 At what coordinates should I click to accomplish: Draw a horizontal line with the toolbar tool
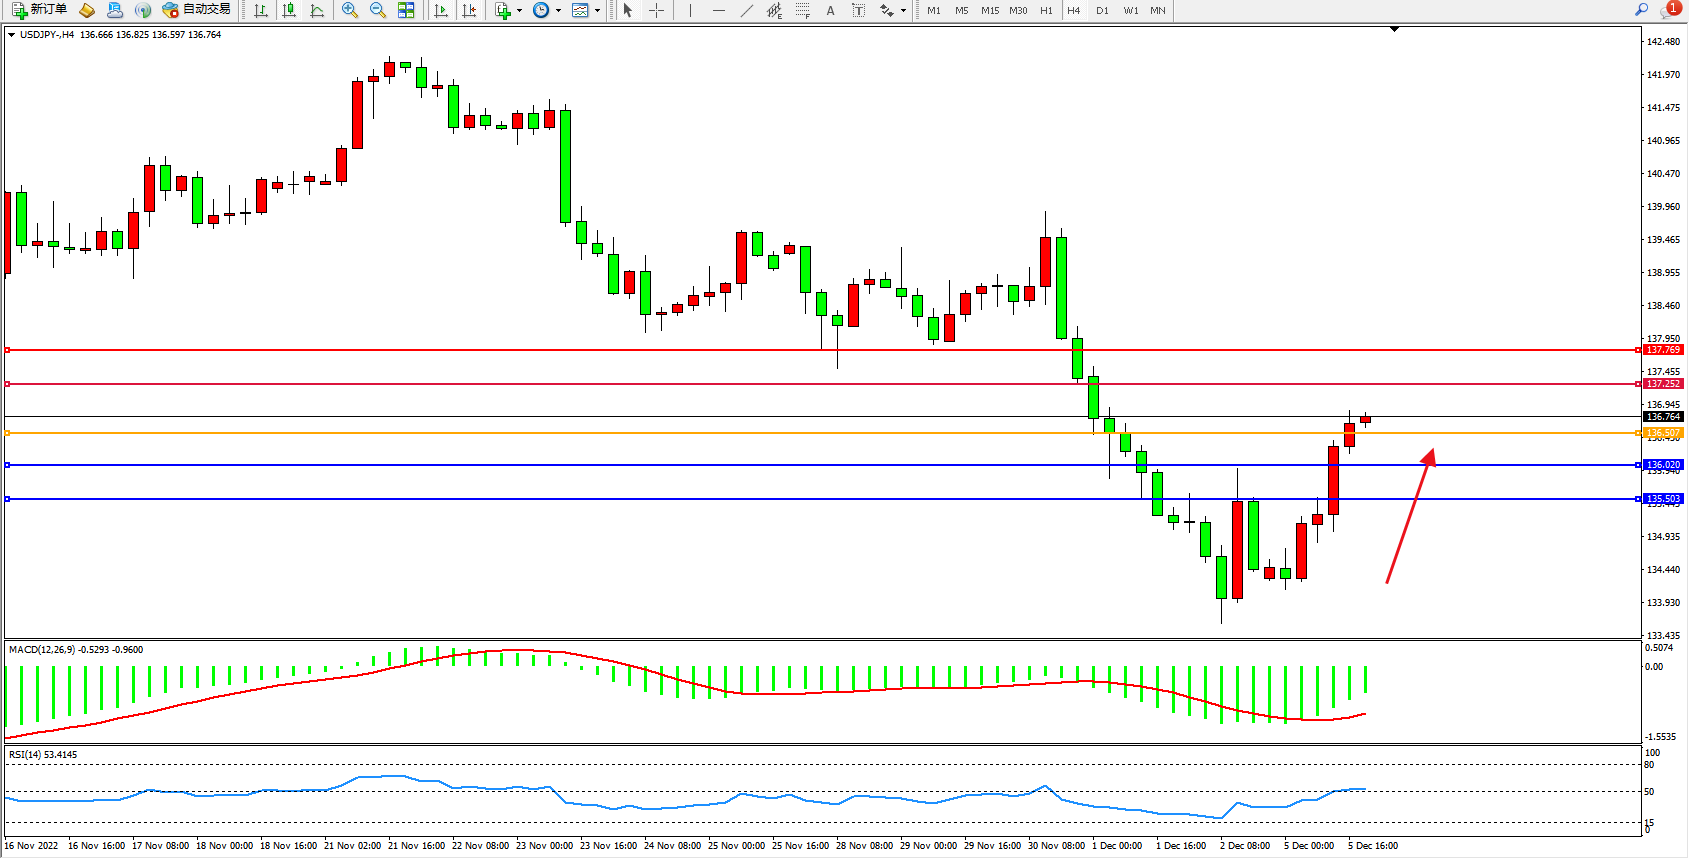coord(718,10)
